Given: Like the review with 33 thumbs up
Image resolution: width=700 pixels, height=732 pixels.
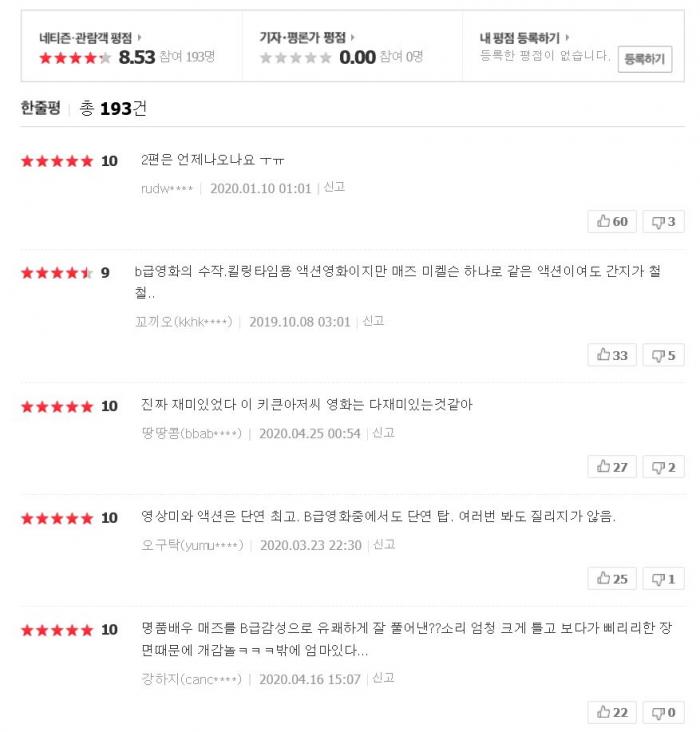Looking at the screenshot, I should [x=612, y=355].
